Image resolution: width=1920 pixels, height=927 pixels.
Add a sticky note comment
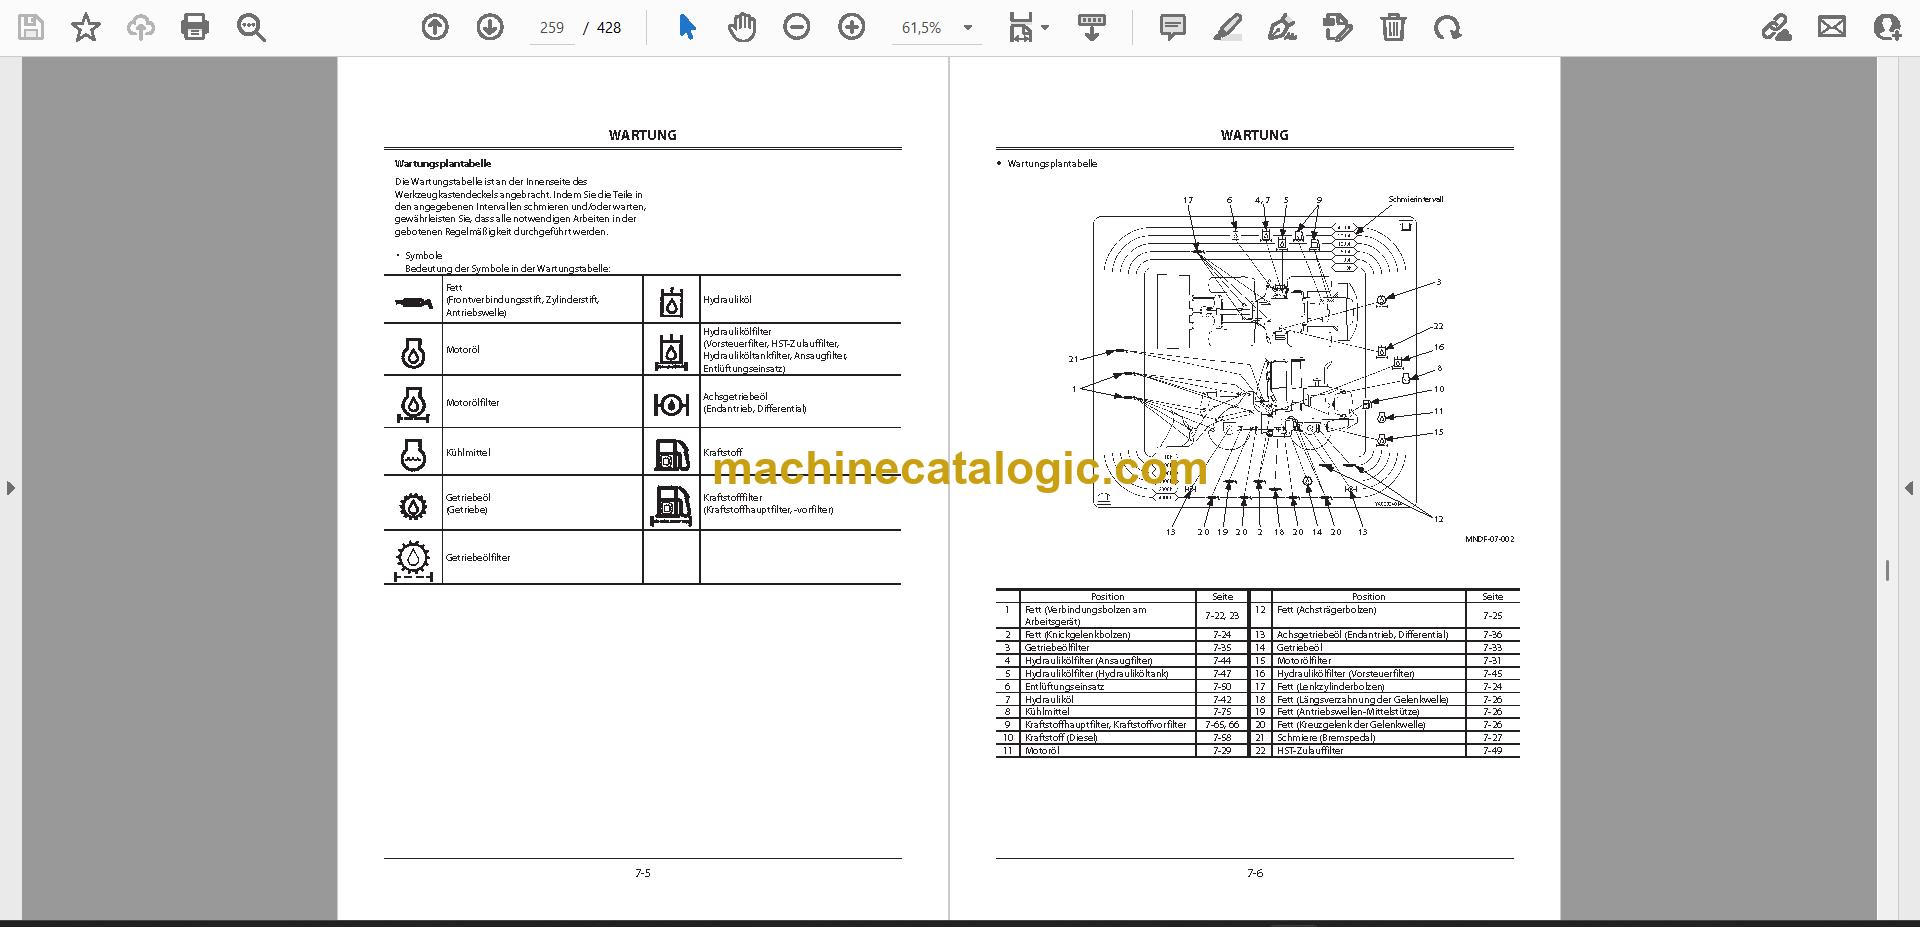pos(1173,27)
